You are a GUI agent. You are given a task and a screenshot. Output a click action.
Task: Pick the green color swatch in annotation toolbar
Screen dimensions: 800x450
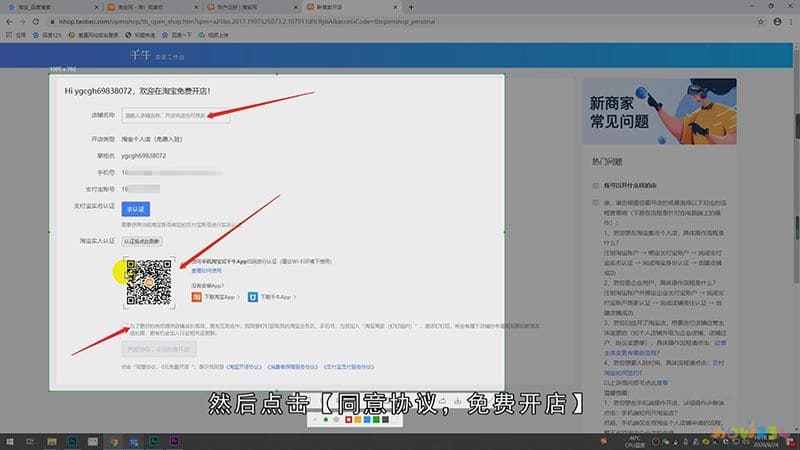click(376, 420)
